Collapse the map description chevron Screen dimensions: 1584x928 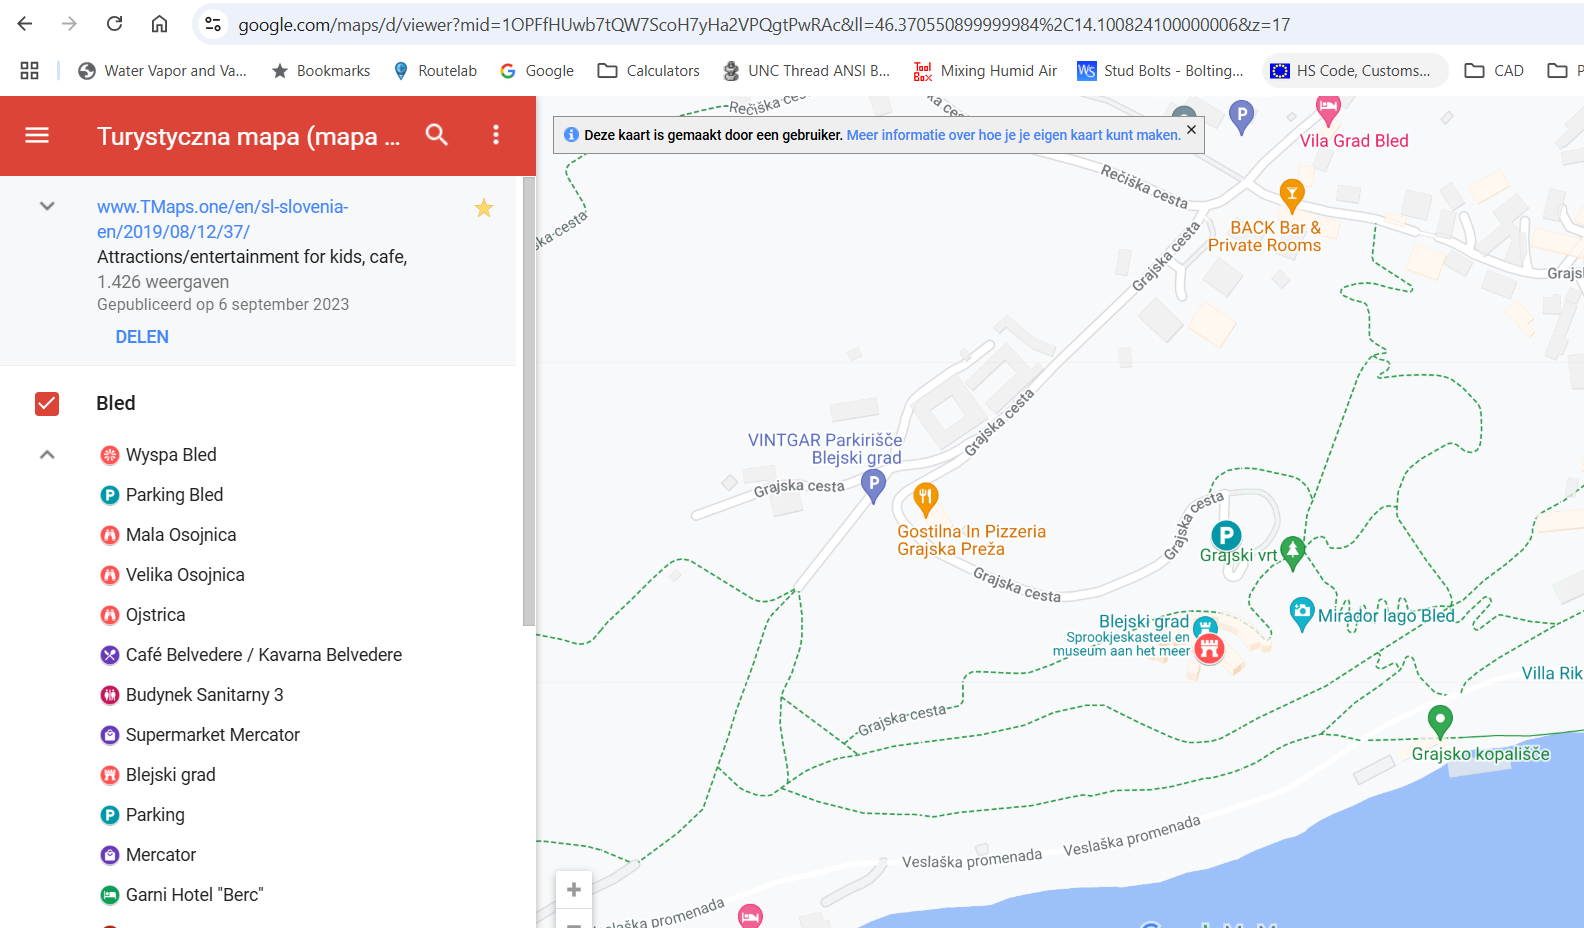point(47,206)
